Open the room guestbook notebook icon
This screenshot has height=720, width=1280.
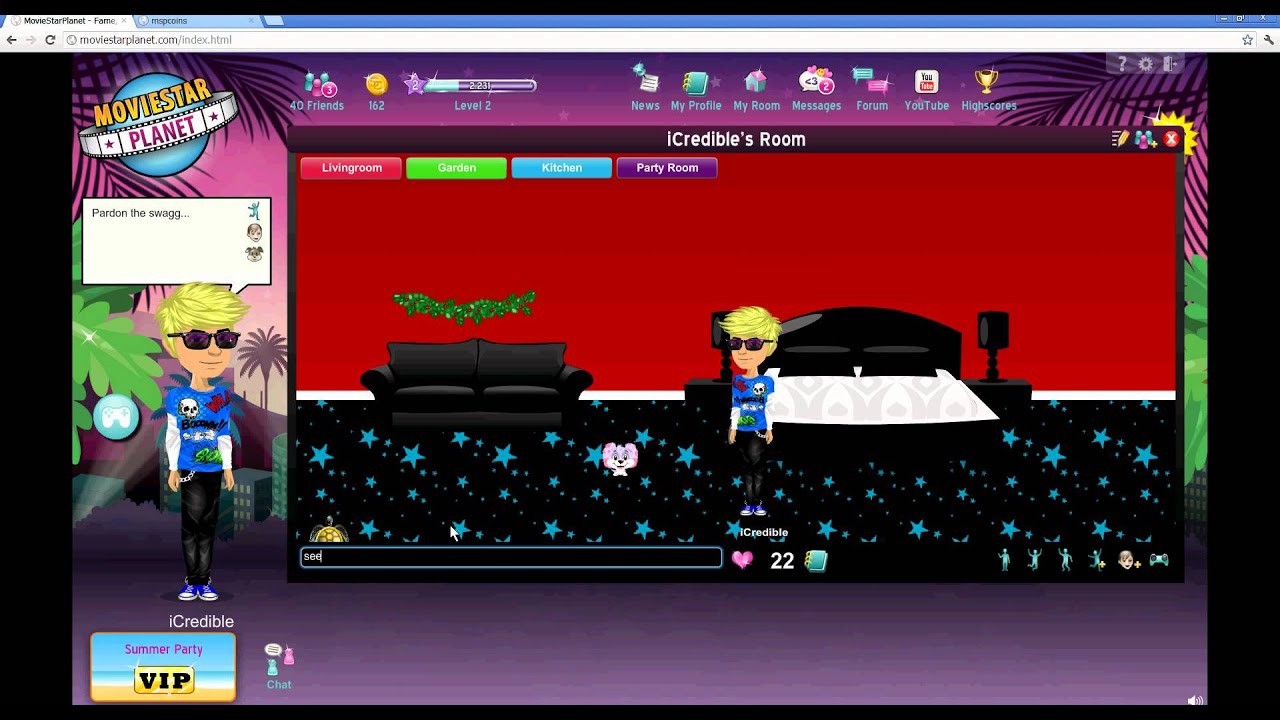point(816,561)
